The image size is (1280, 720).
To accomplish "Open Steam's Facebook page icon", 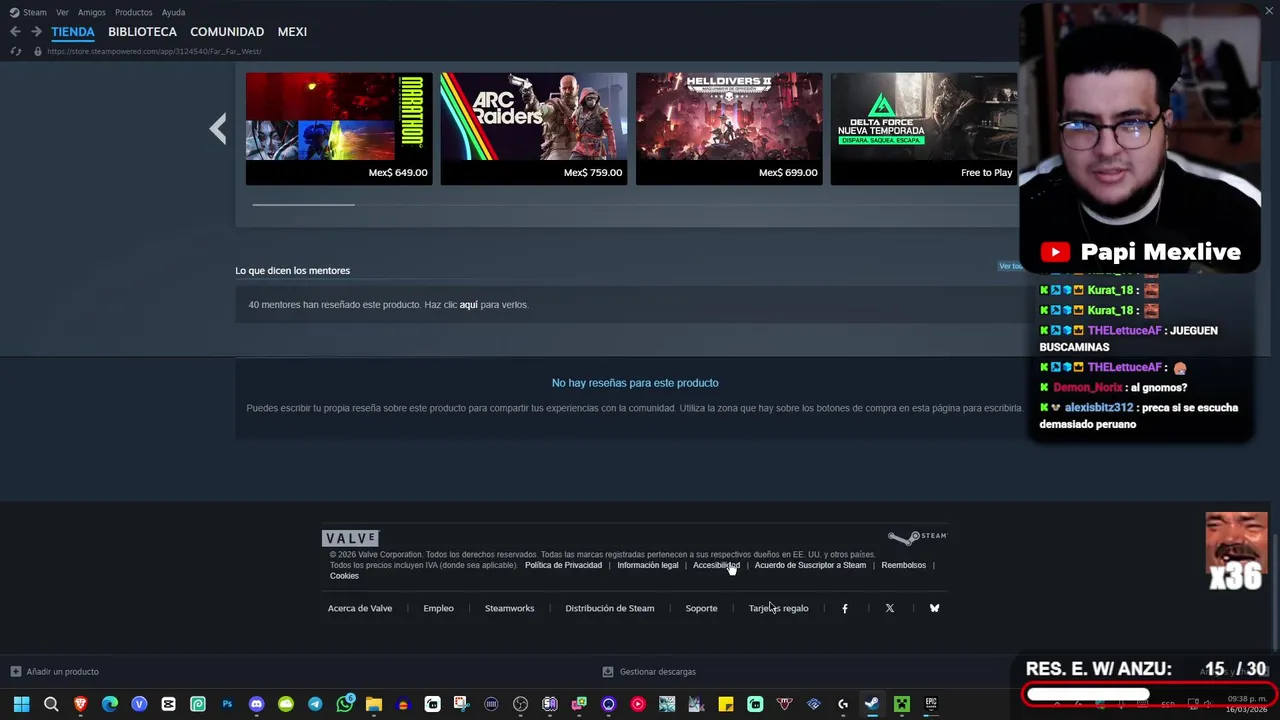I will pyautogui.click(x=845, y=608).
